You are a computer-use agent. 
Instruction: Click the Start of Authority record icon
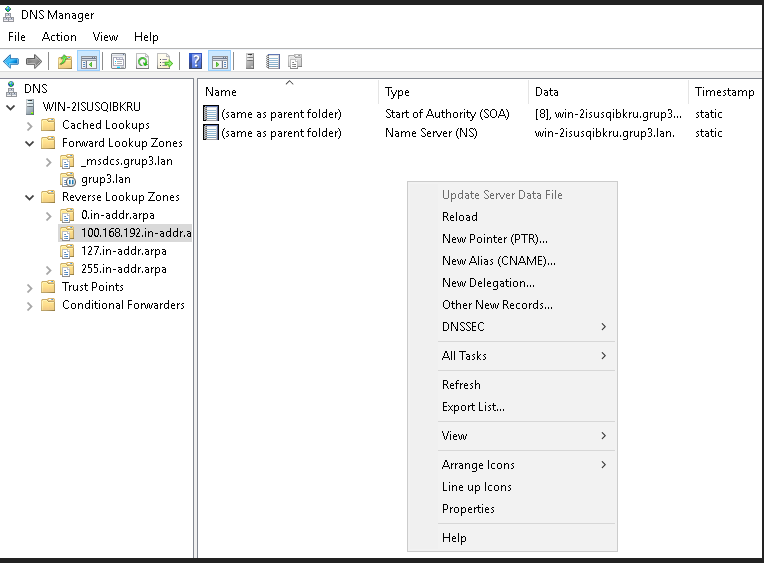(x=211, y=114)
